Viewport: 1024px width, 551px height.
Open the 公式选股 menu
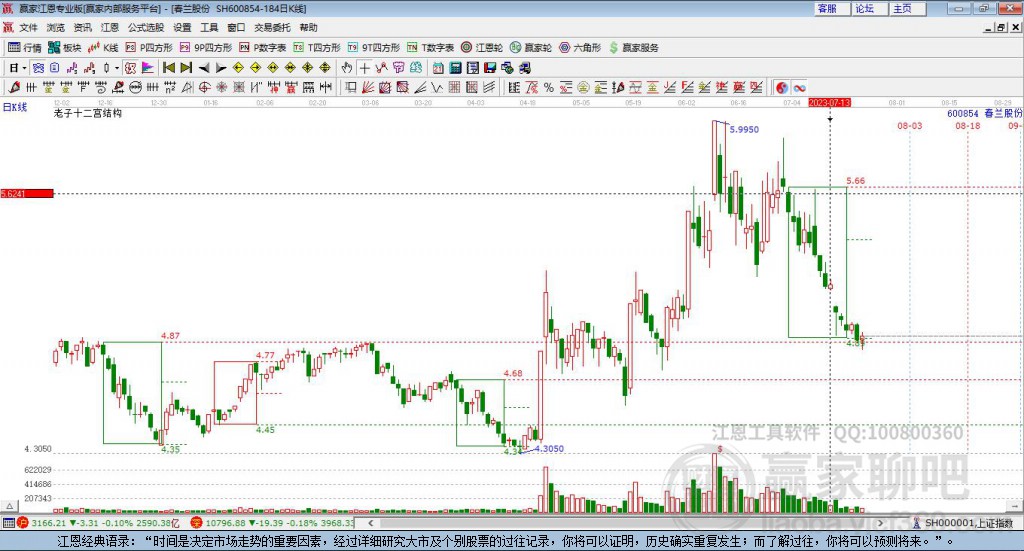(146, 27)
